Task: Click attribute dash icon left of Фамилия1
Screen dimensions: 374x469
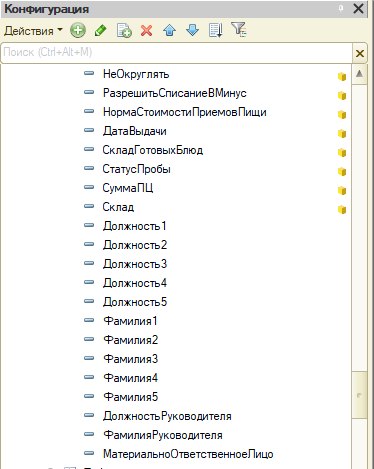Action: point(89,320)
